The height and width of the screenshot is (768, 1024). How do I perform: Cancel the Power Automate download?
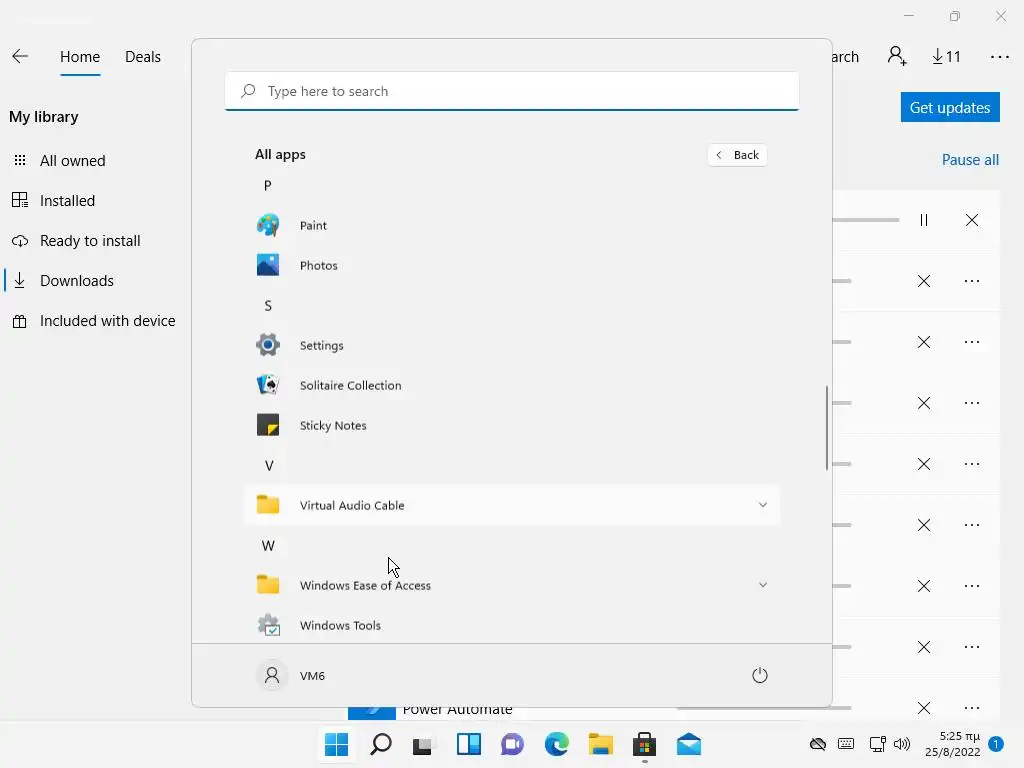(923, 708)
